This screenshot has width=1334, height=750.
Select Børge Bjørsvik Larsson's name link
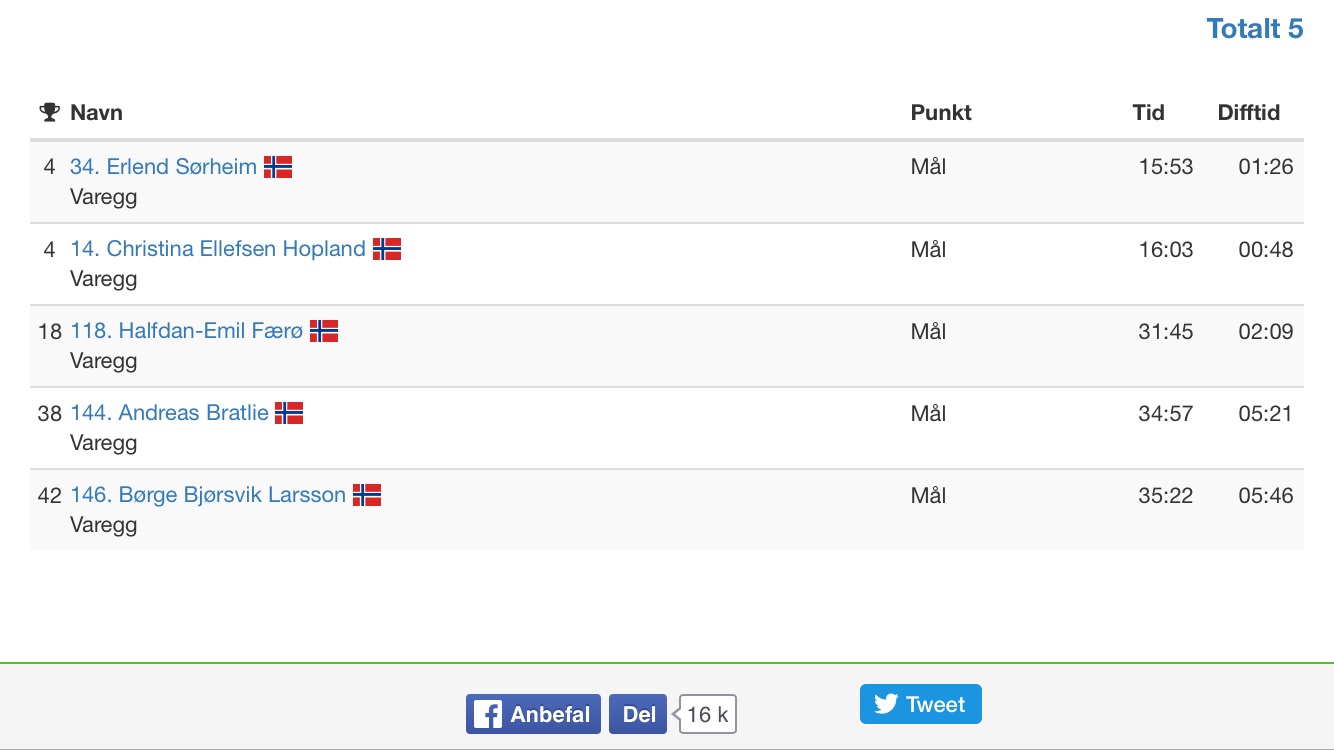point(208,495)
